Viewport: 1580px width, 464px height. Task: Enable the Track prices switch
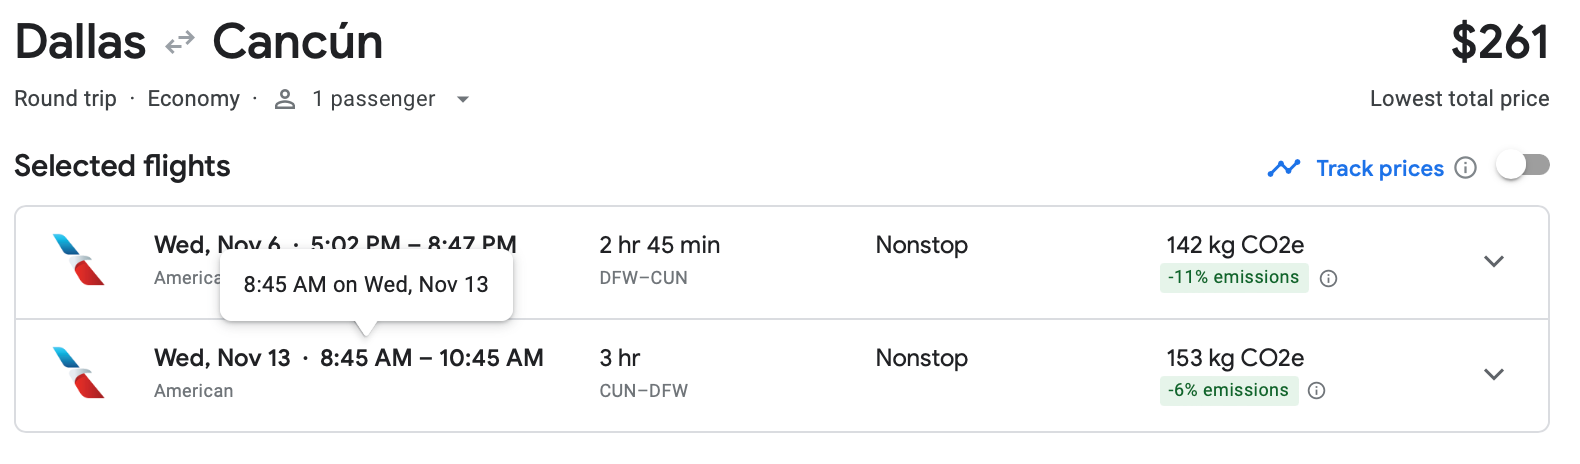tap(1522, 166)
